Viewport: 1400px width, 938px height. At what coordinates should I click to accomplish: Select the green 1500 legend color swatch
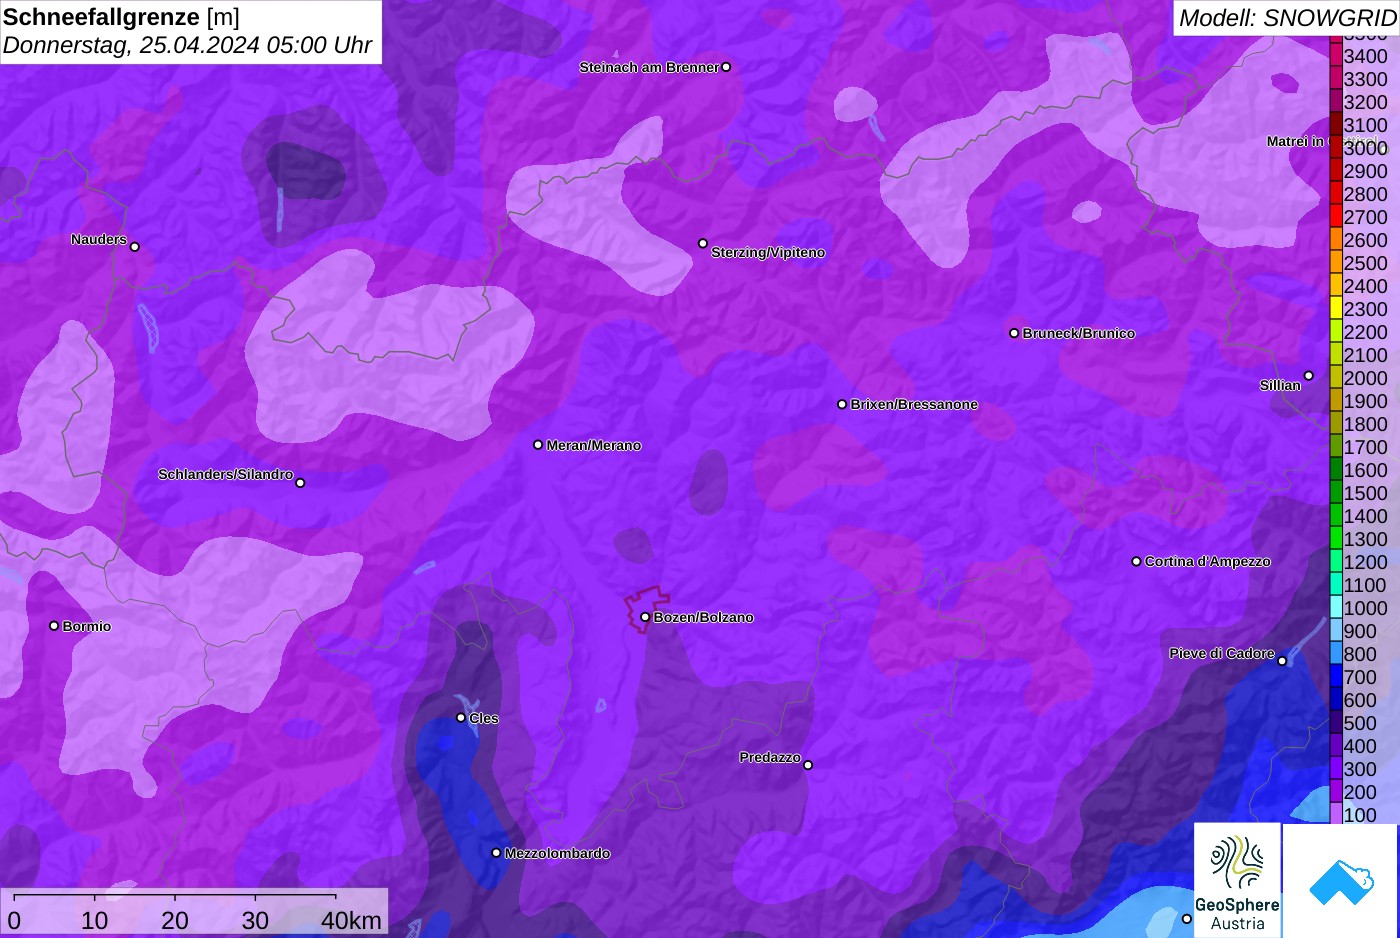tap(1335, 492)
